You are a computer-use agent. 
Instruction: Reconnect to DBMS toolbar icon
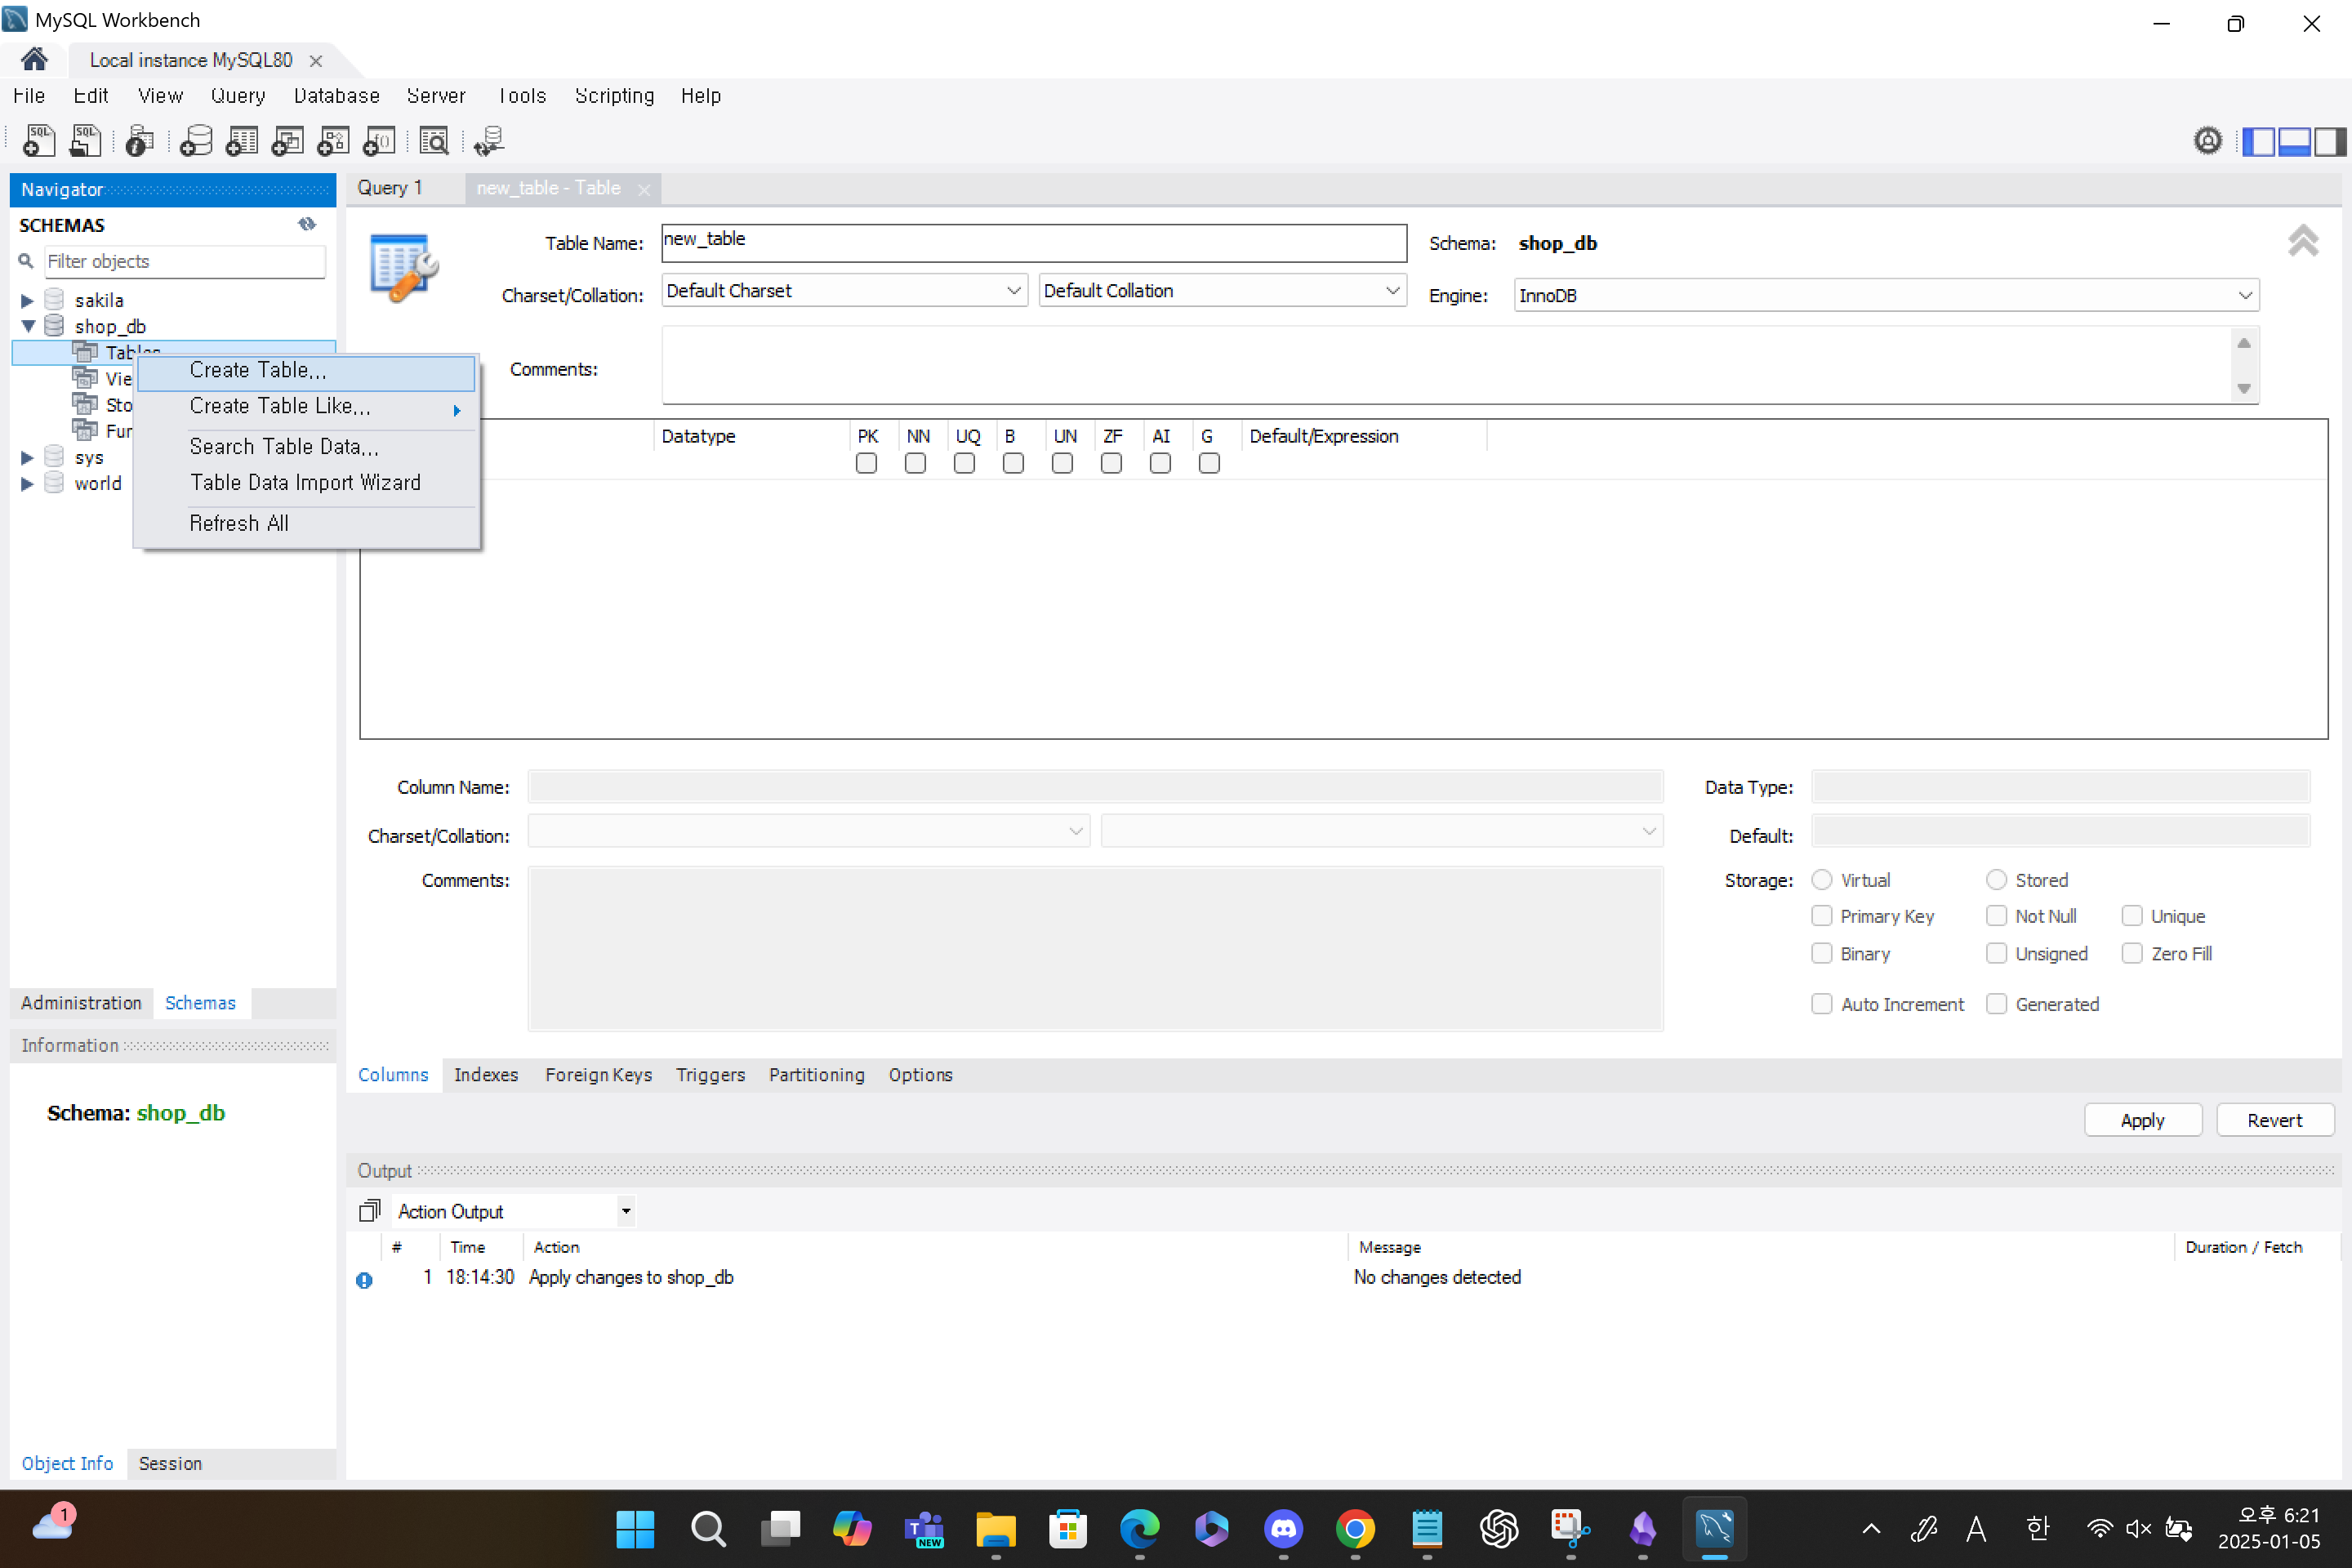click(x=489, y=141)
